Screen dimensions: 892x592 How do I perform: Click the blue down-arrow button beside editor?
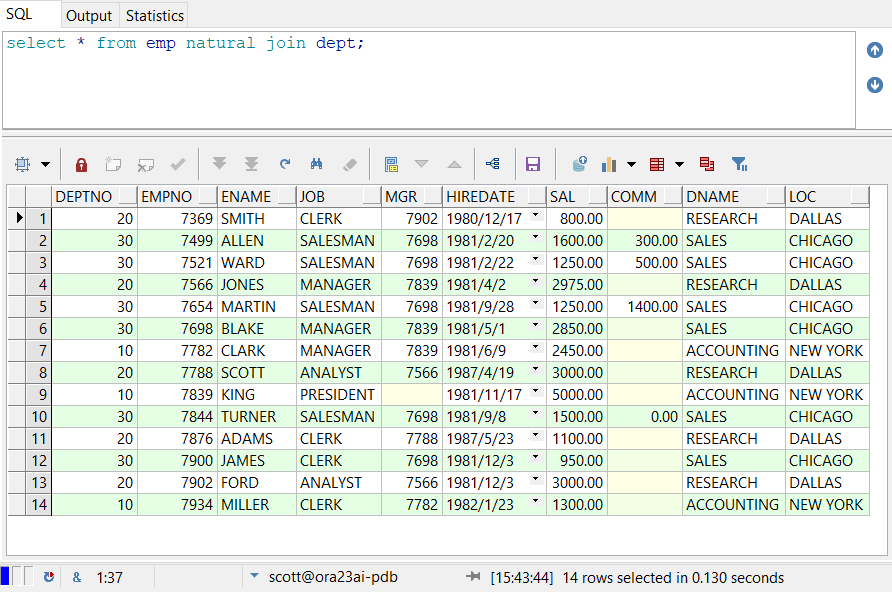coord(875,85)
